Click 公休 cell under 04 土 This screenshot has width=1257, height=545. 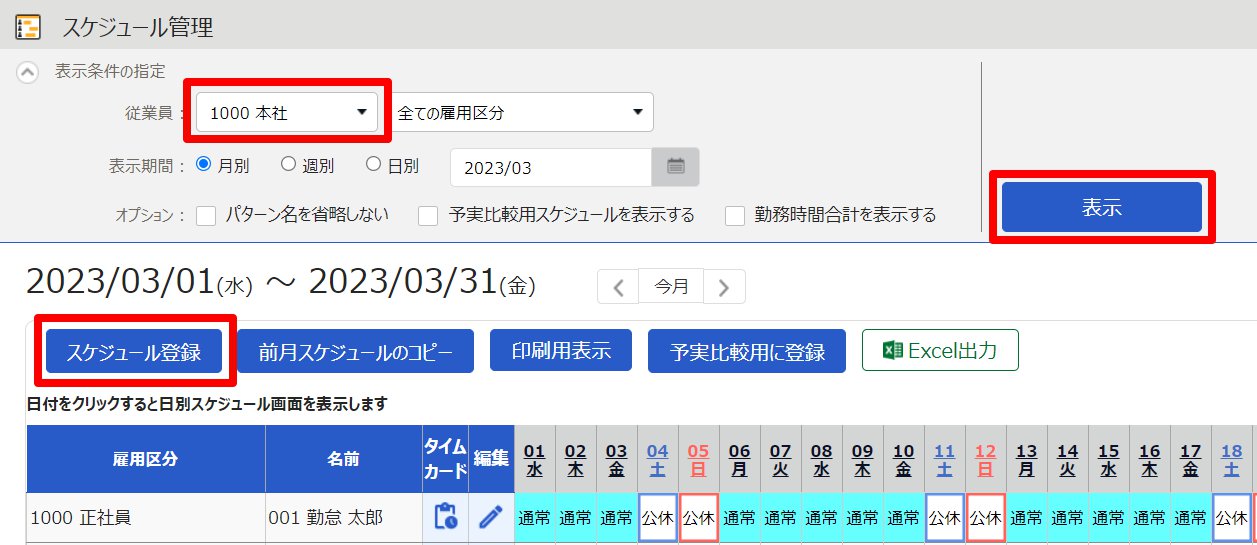pos(658,518)
